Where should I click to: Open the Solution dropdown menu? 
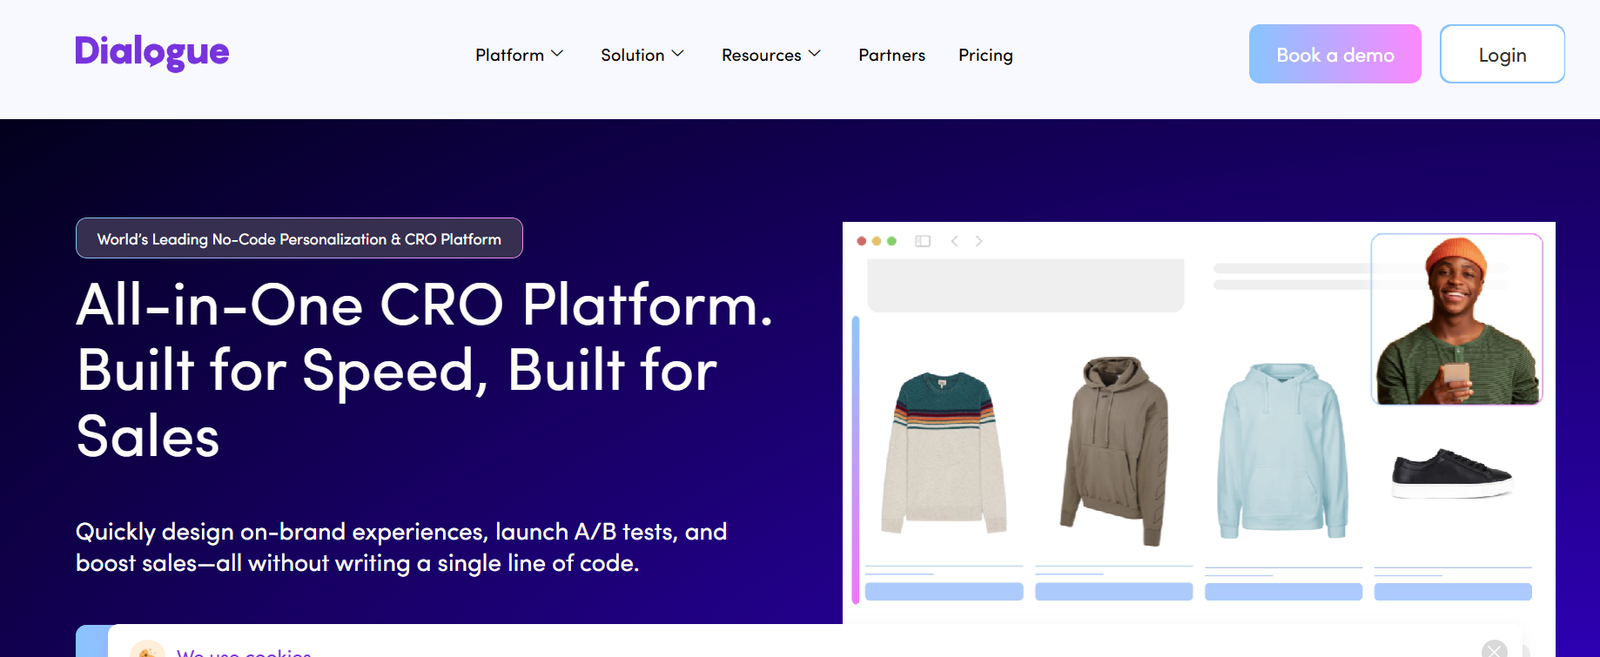pyautogui.click(x=642, y=55)
